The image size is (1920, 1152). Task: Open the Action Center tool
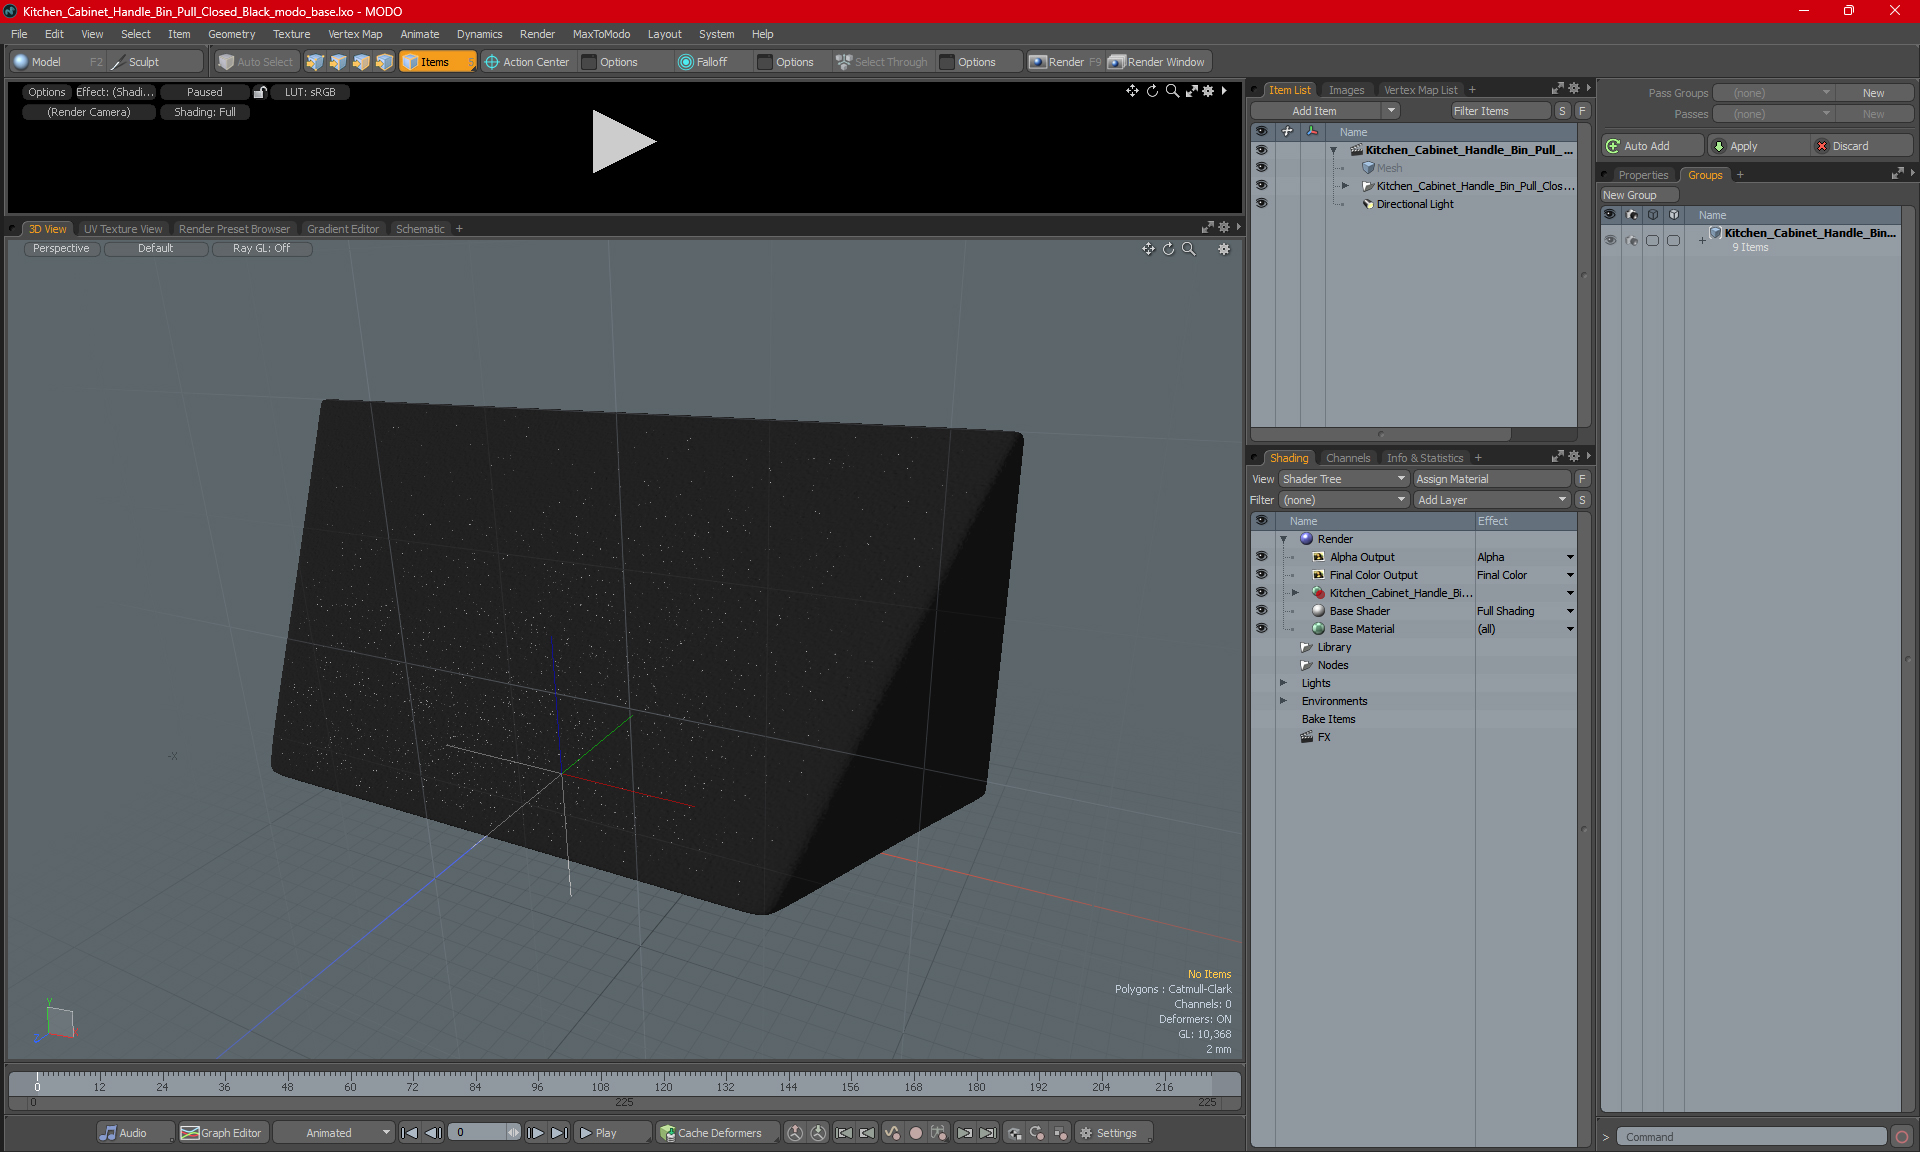click(x=527, y=62)
